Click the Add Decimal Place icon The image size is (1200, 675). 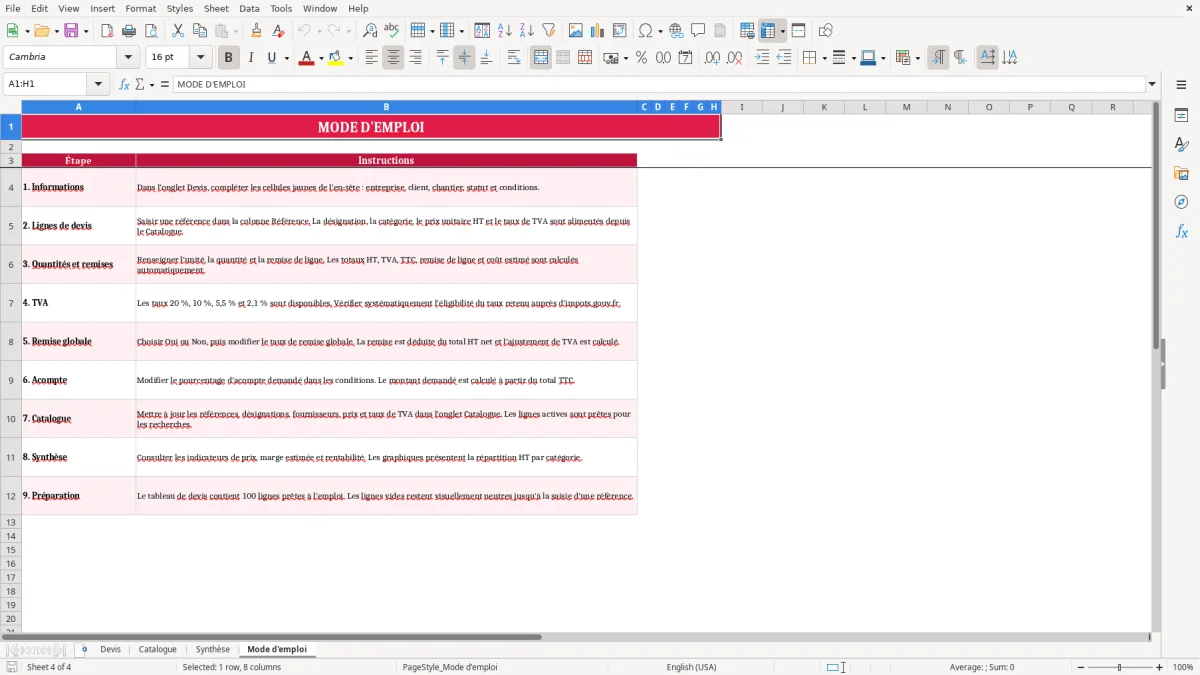click(x=712, y=58)
